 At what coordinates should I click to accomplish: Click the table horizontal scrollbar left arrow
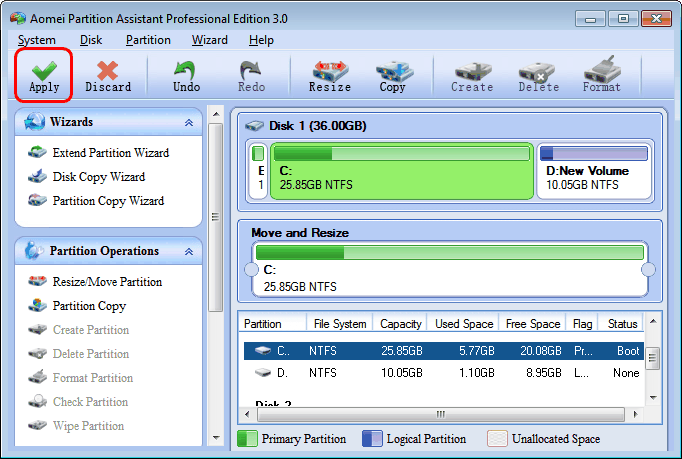[247, 414]
